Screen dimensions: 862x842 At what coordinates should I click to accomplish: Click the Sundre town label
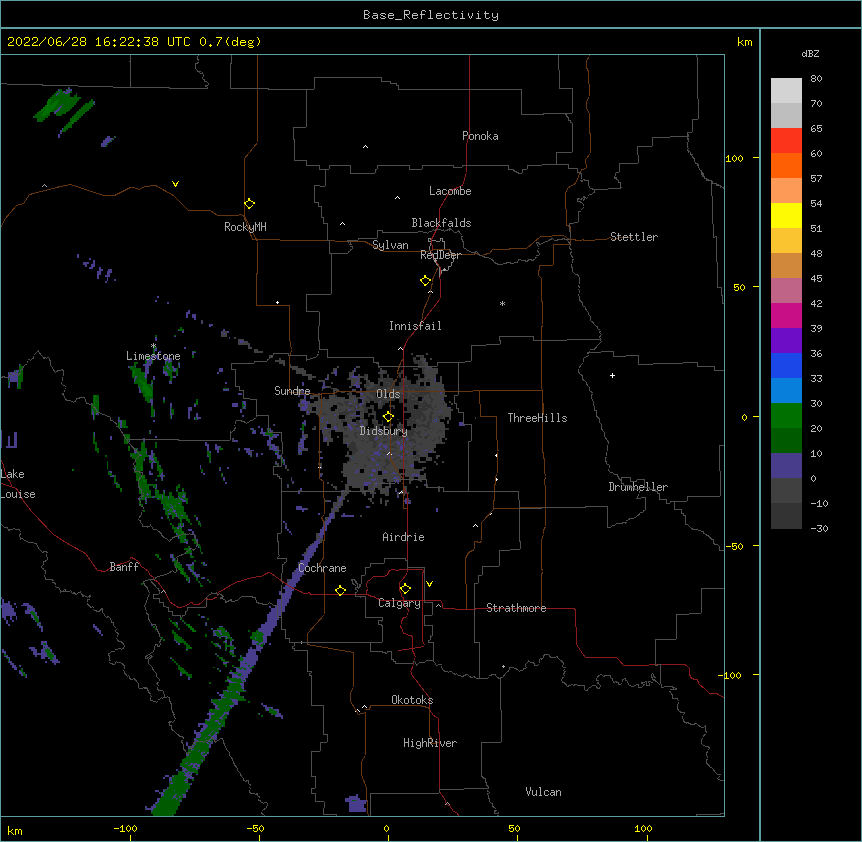[x=292, y=391]
